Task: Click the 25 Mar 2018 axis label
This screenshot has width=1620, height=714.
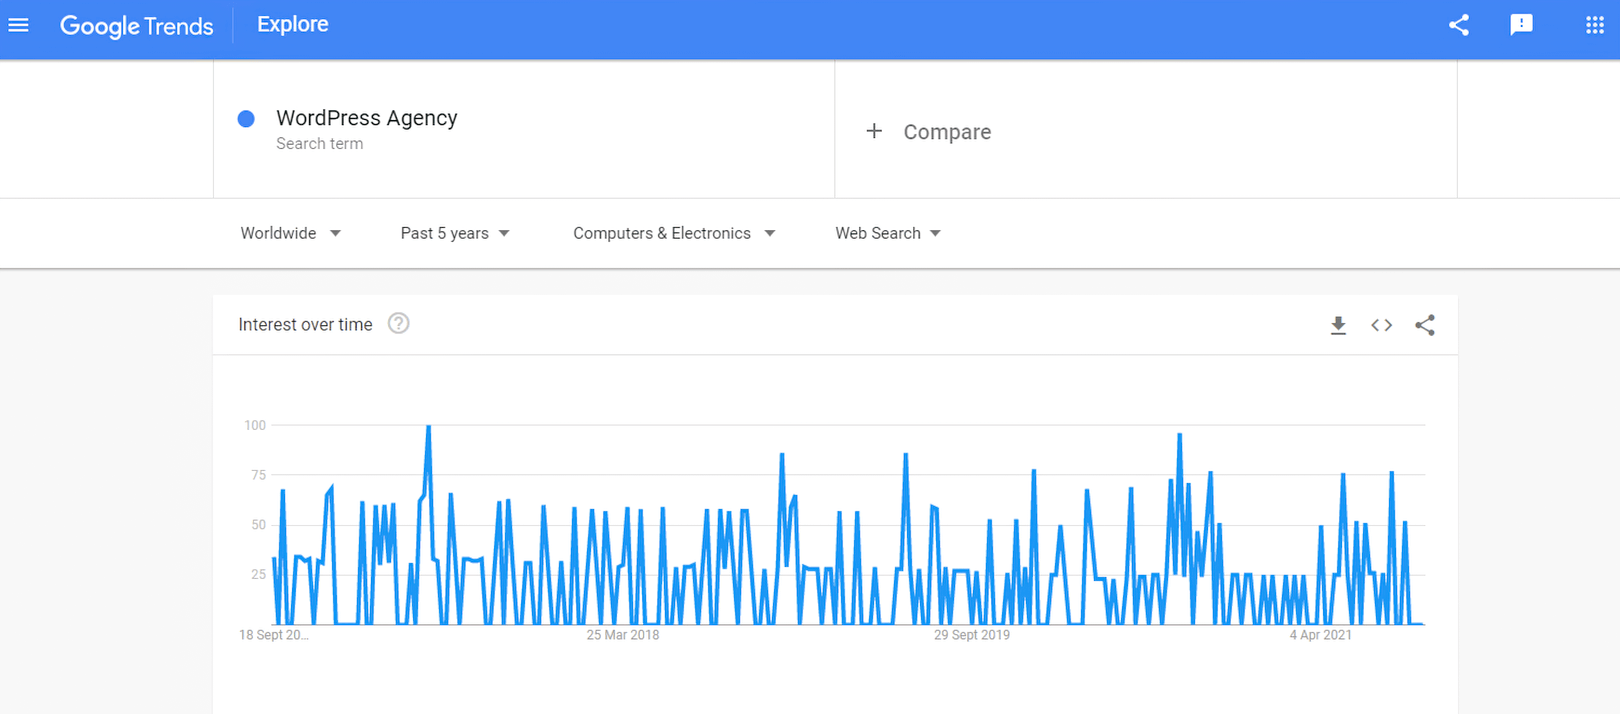Action: click(622, 635)
